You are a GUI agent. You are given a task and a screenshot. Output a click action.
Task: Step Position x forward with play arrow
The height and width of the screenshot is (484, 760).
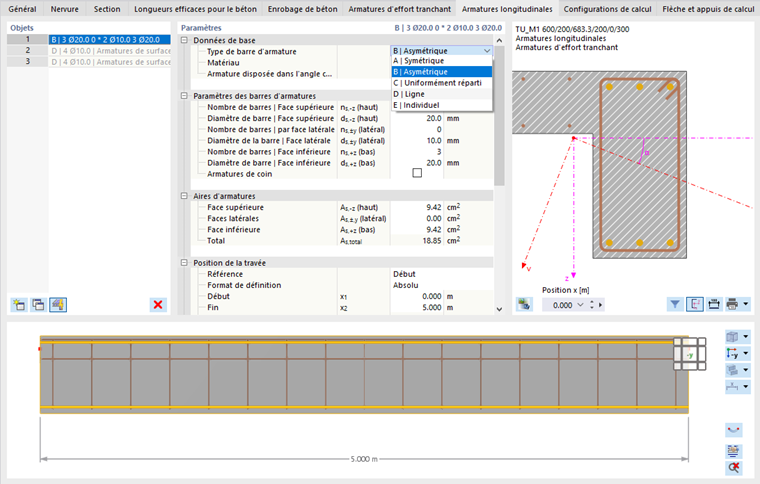[x=601, y=305]
